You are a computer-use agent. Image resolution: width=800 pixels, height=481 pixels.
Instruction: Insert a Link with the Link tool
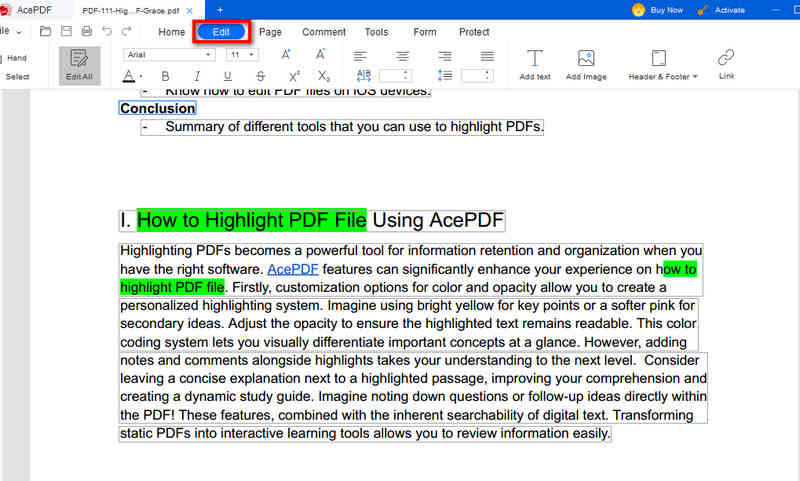click(726, 64)
